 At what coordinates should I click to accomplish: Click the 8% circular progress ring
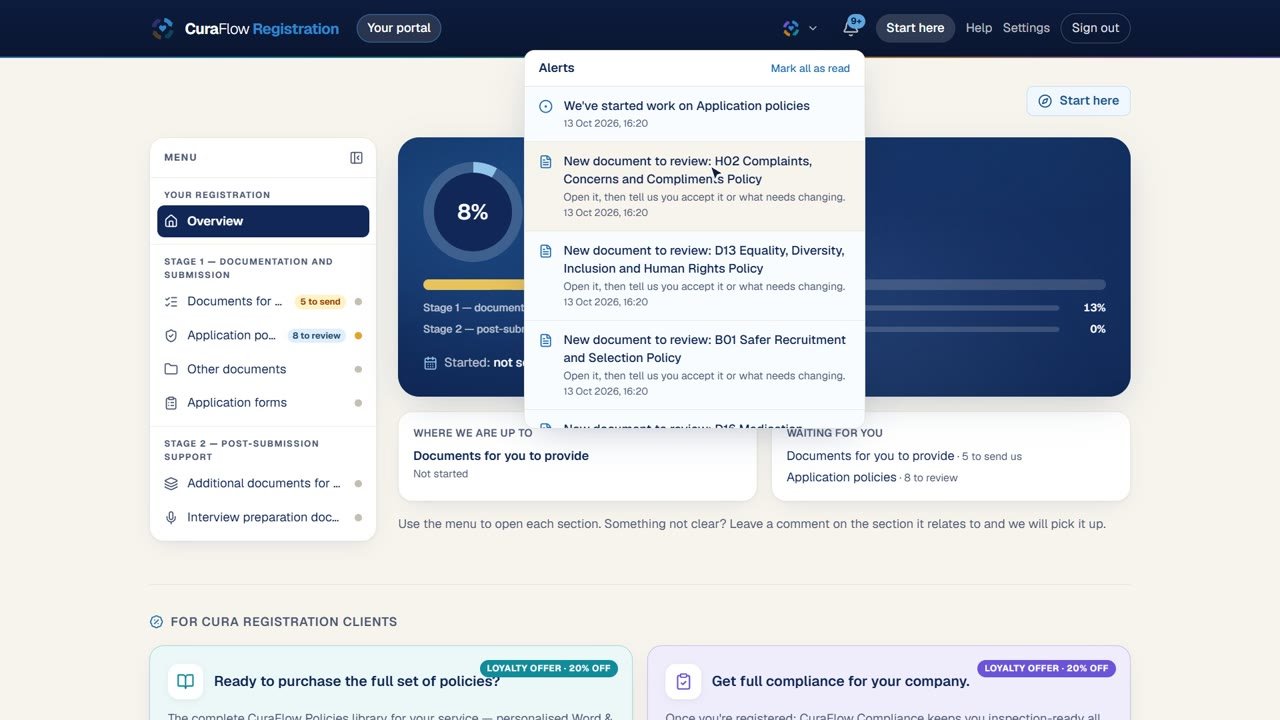[473, 212]
